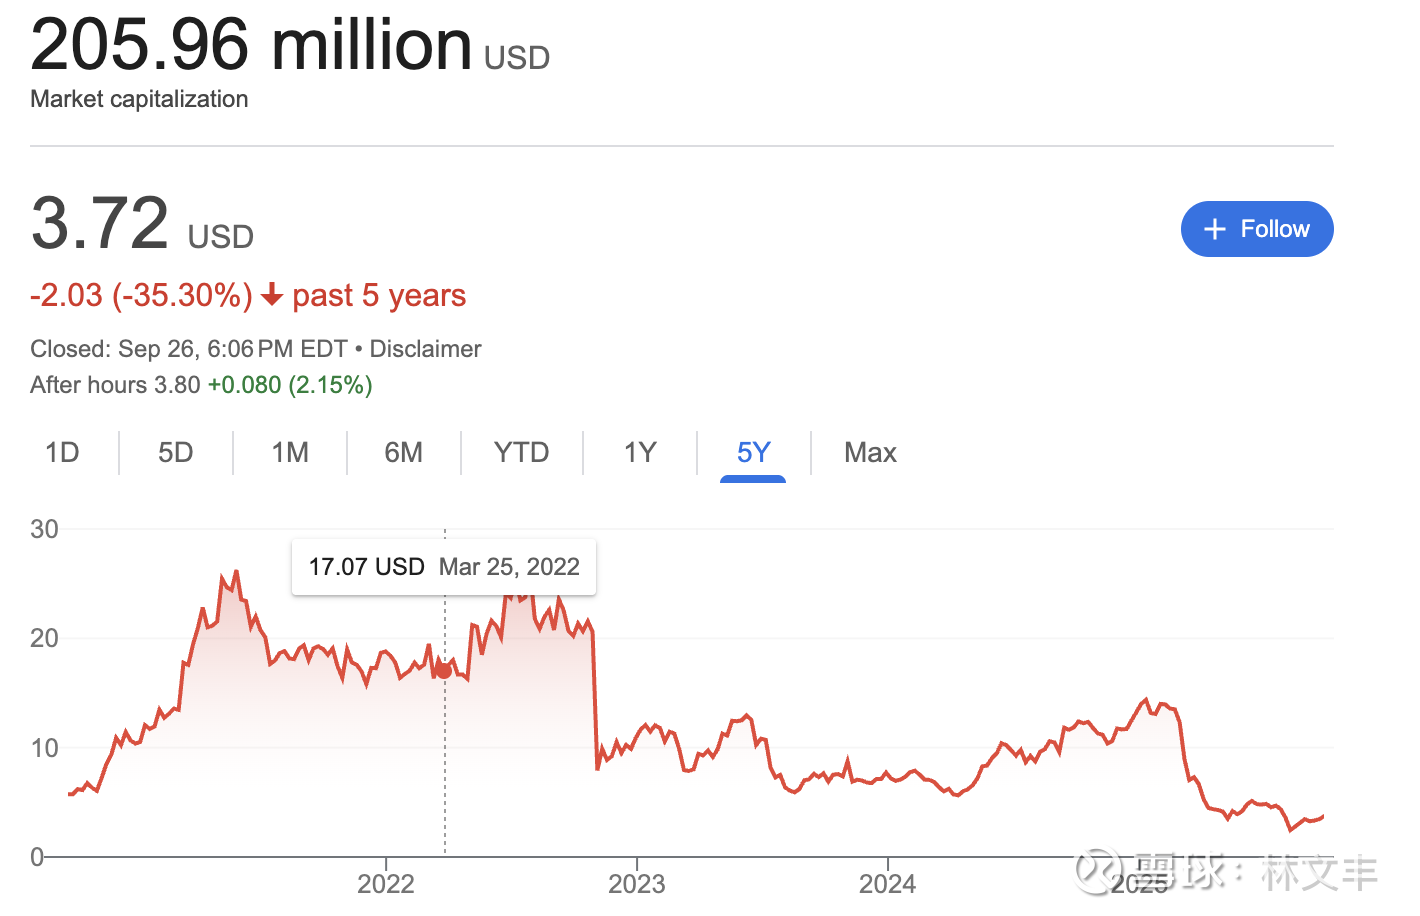The height and width of the screenshot is (916, 1420).
Task: Open the YTD chart view
Action: (x=521, y=453)
